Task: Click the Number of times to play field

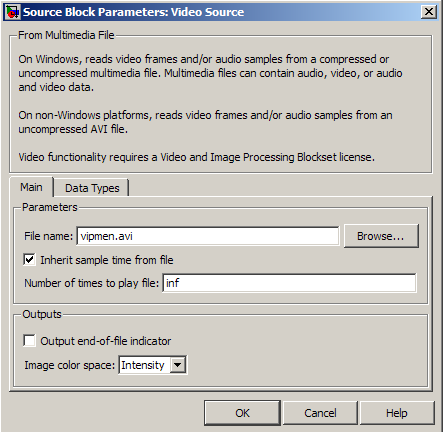Action: (x=289, y=283)
